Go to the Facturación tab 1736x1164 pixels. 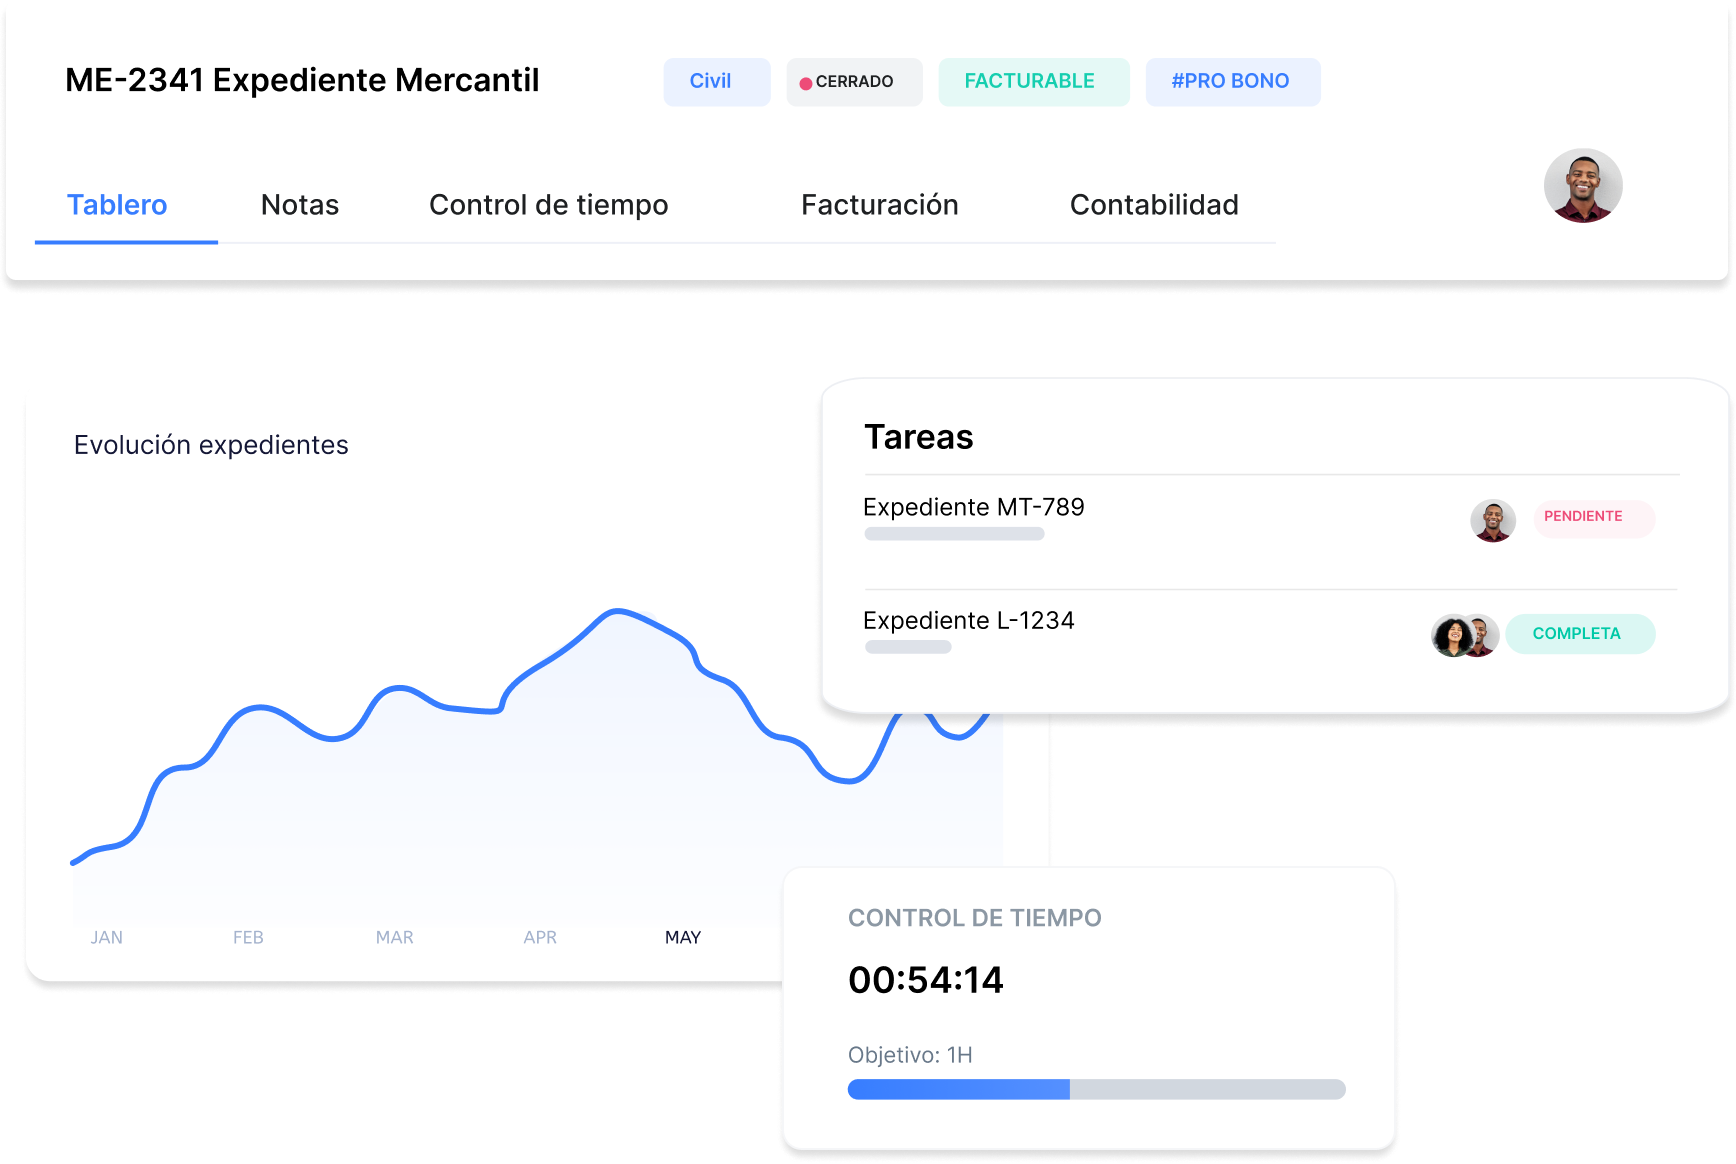coord(879,205)
